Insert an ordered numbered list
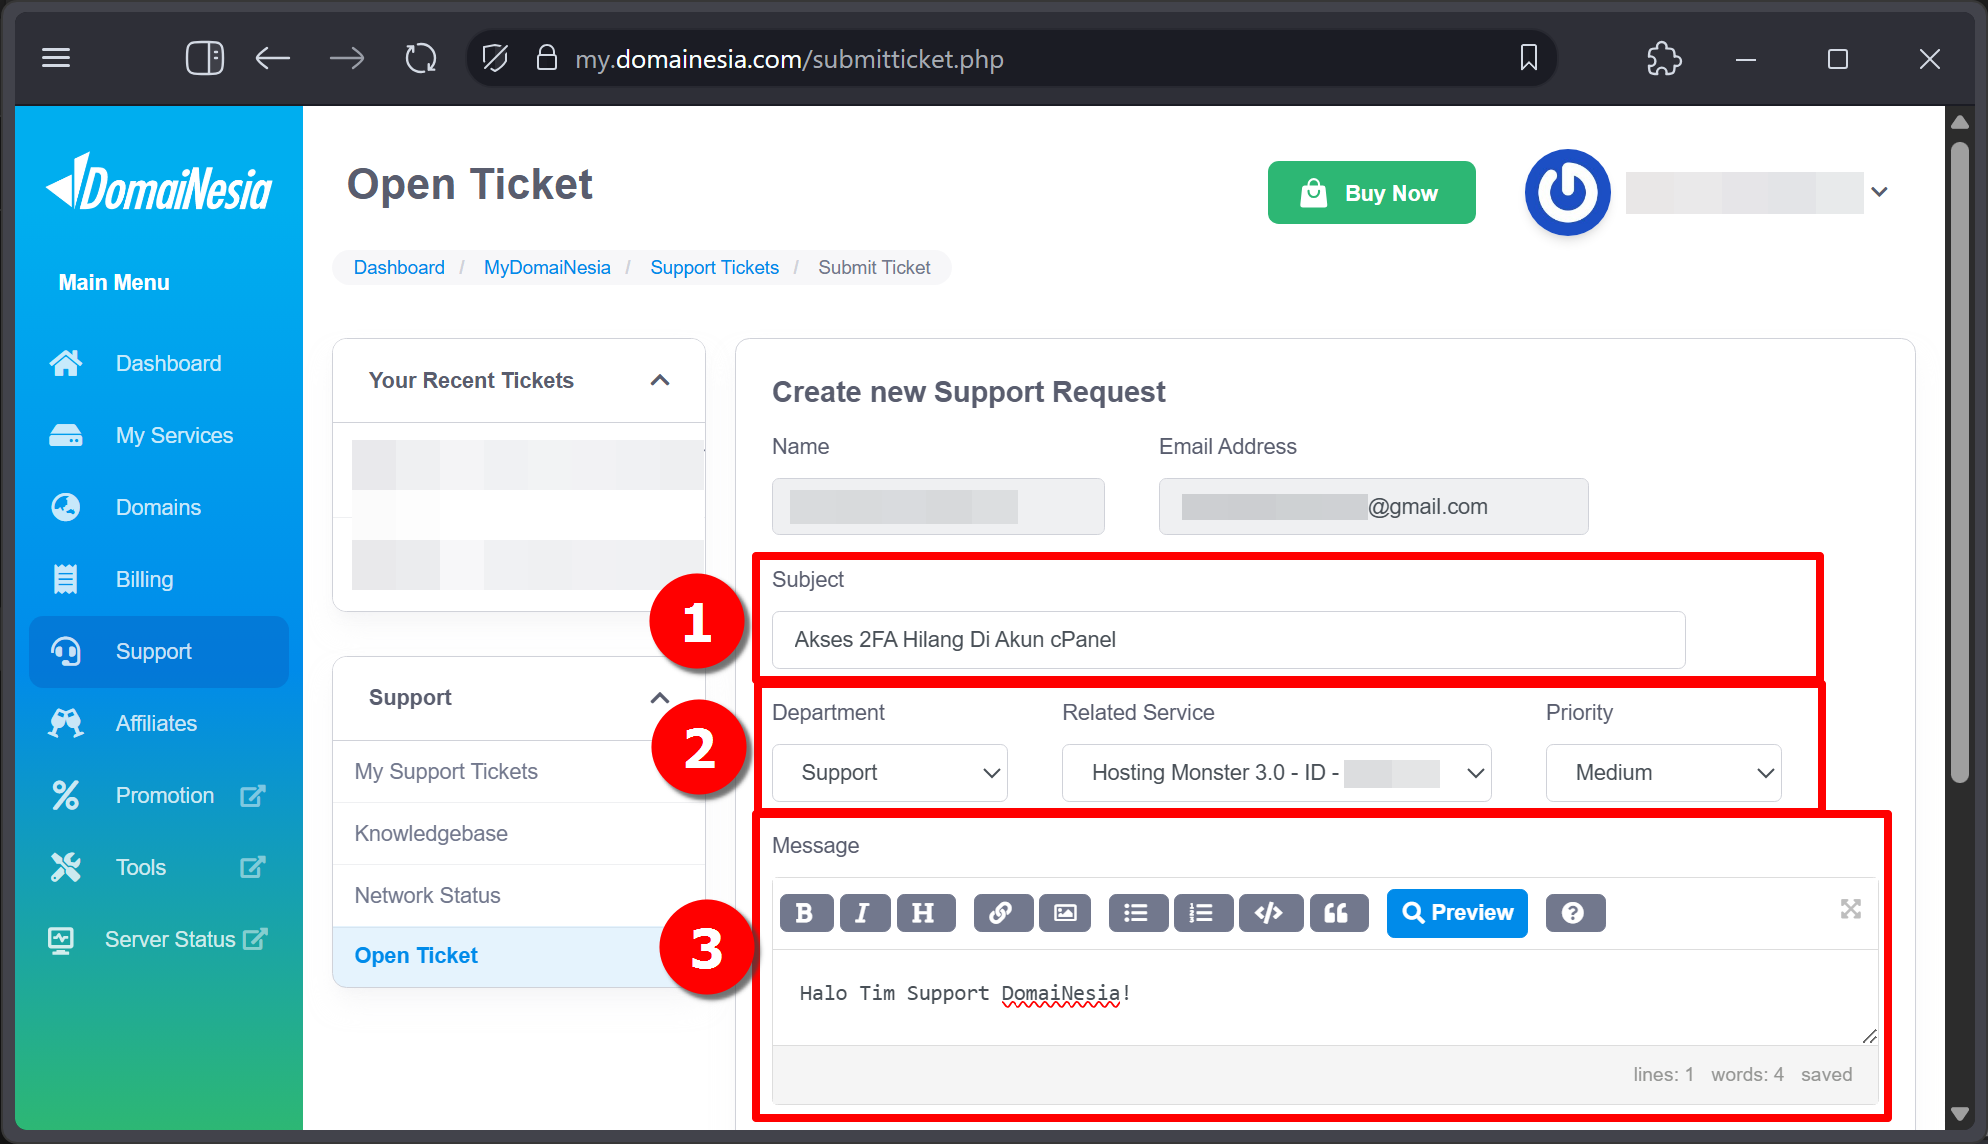 [1202, 913]
